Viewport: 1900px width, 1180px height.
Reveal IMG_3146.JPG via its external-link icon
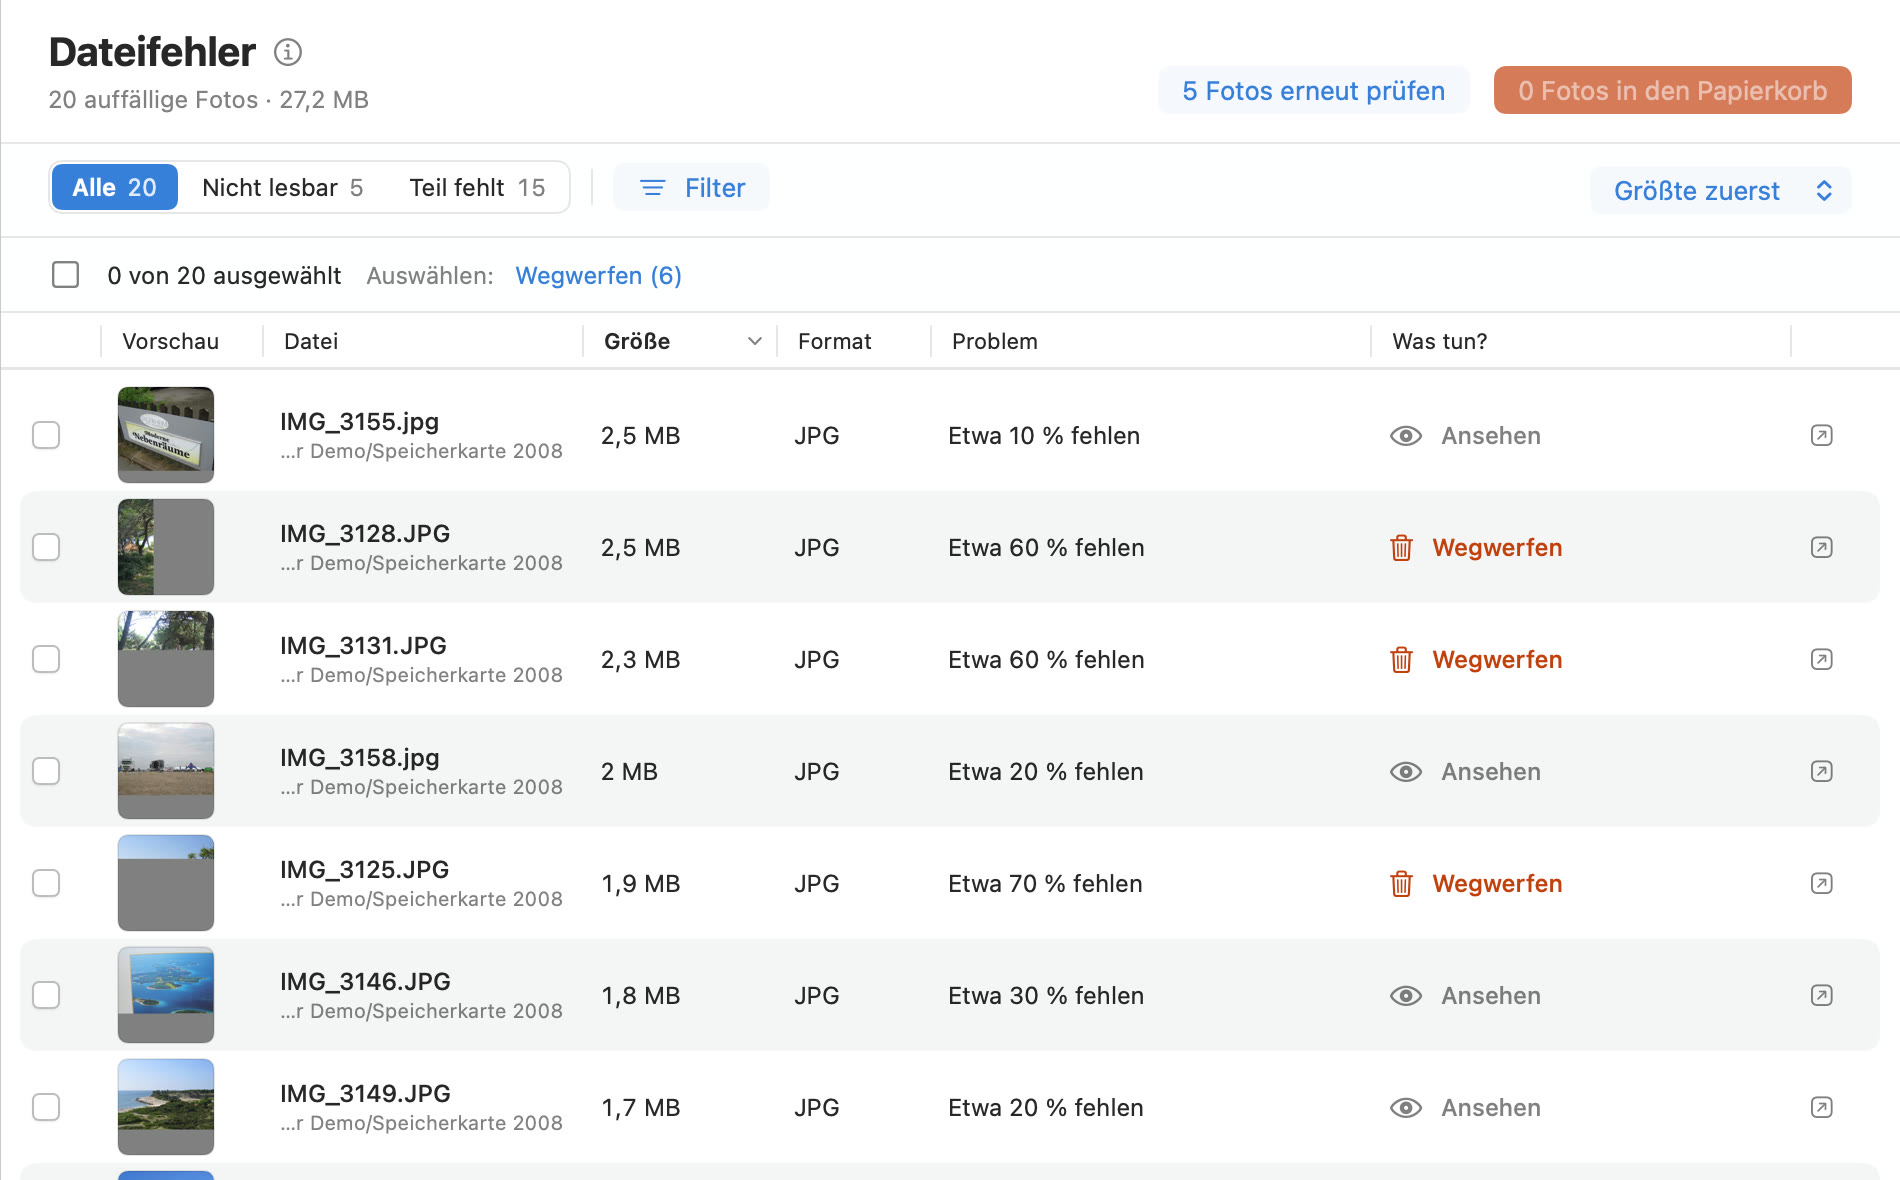pos(1821,995)
